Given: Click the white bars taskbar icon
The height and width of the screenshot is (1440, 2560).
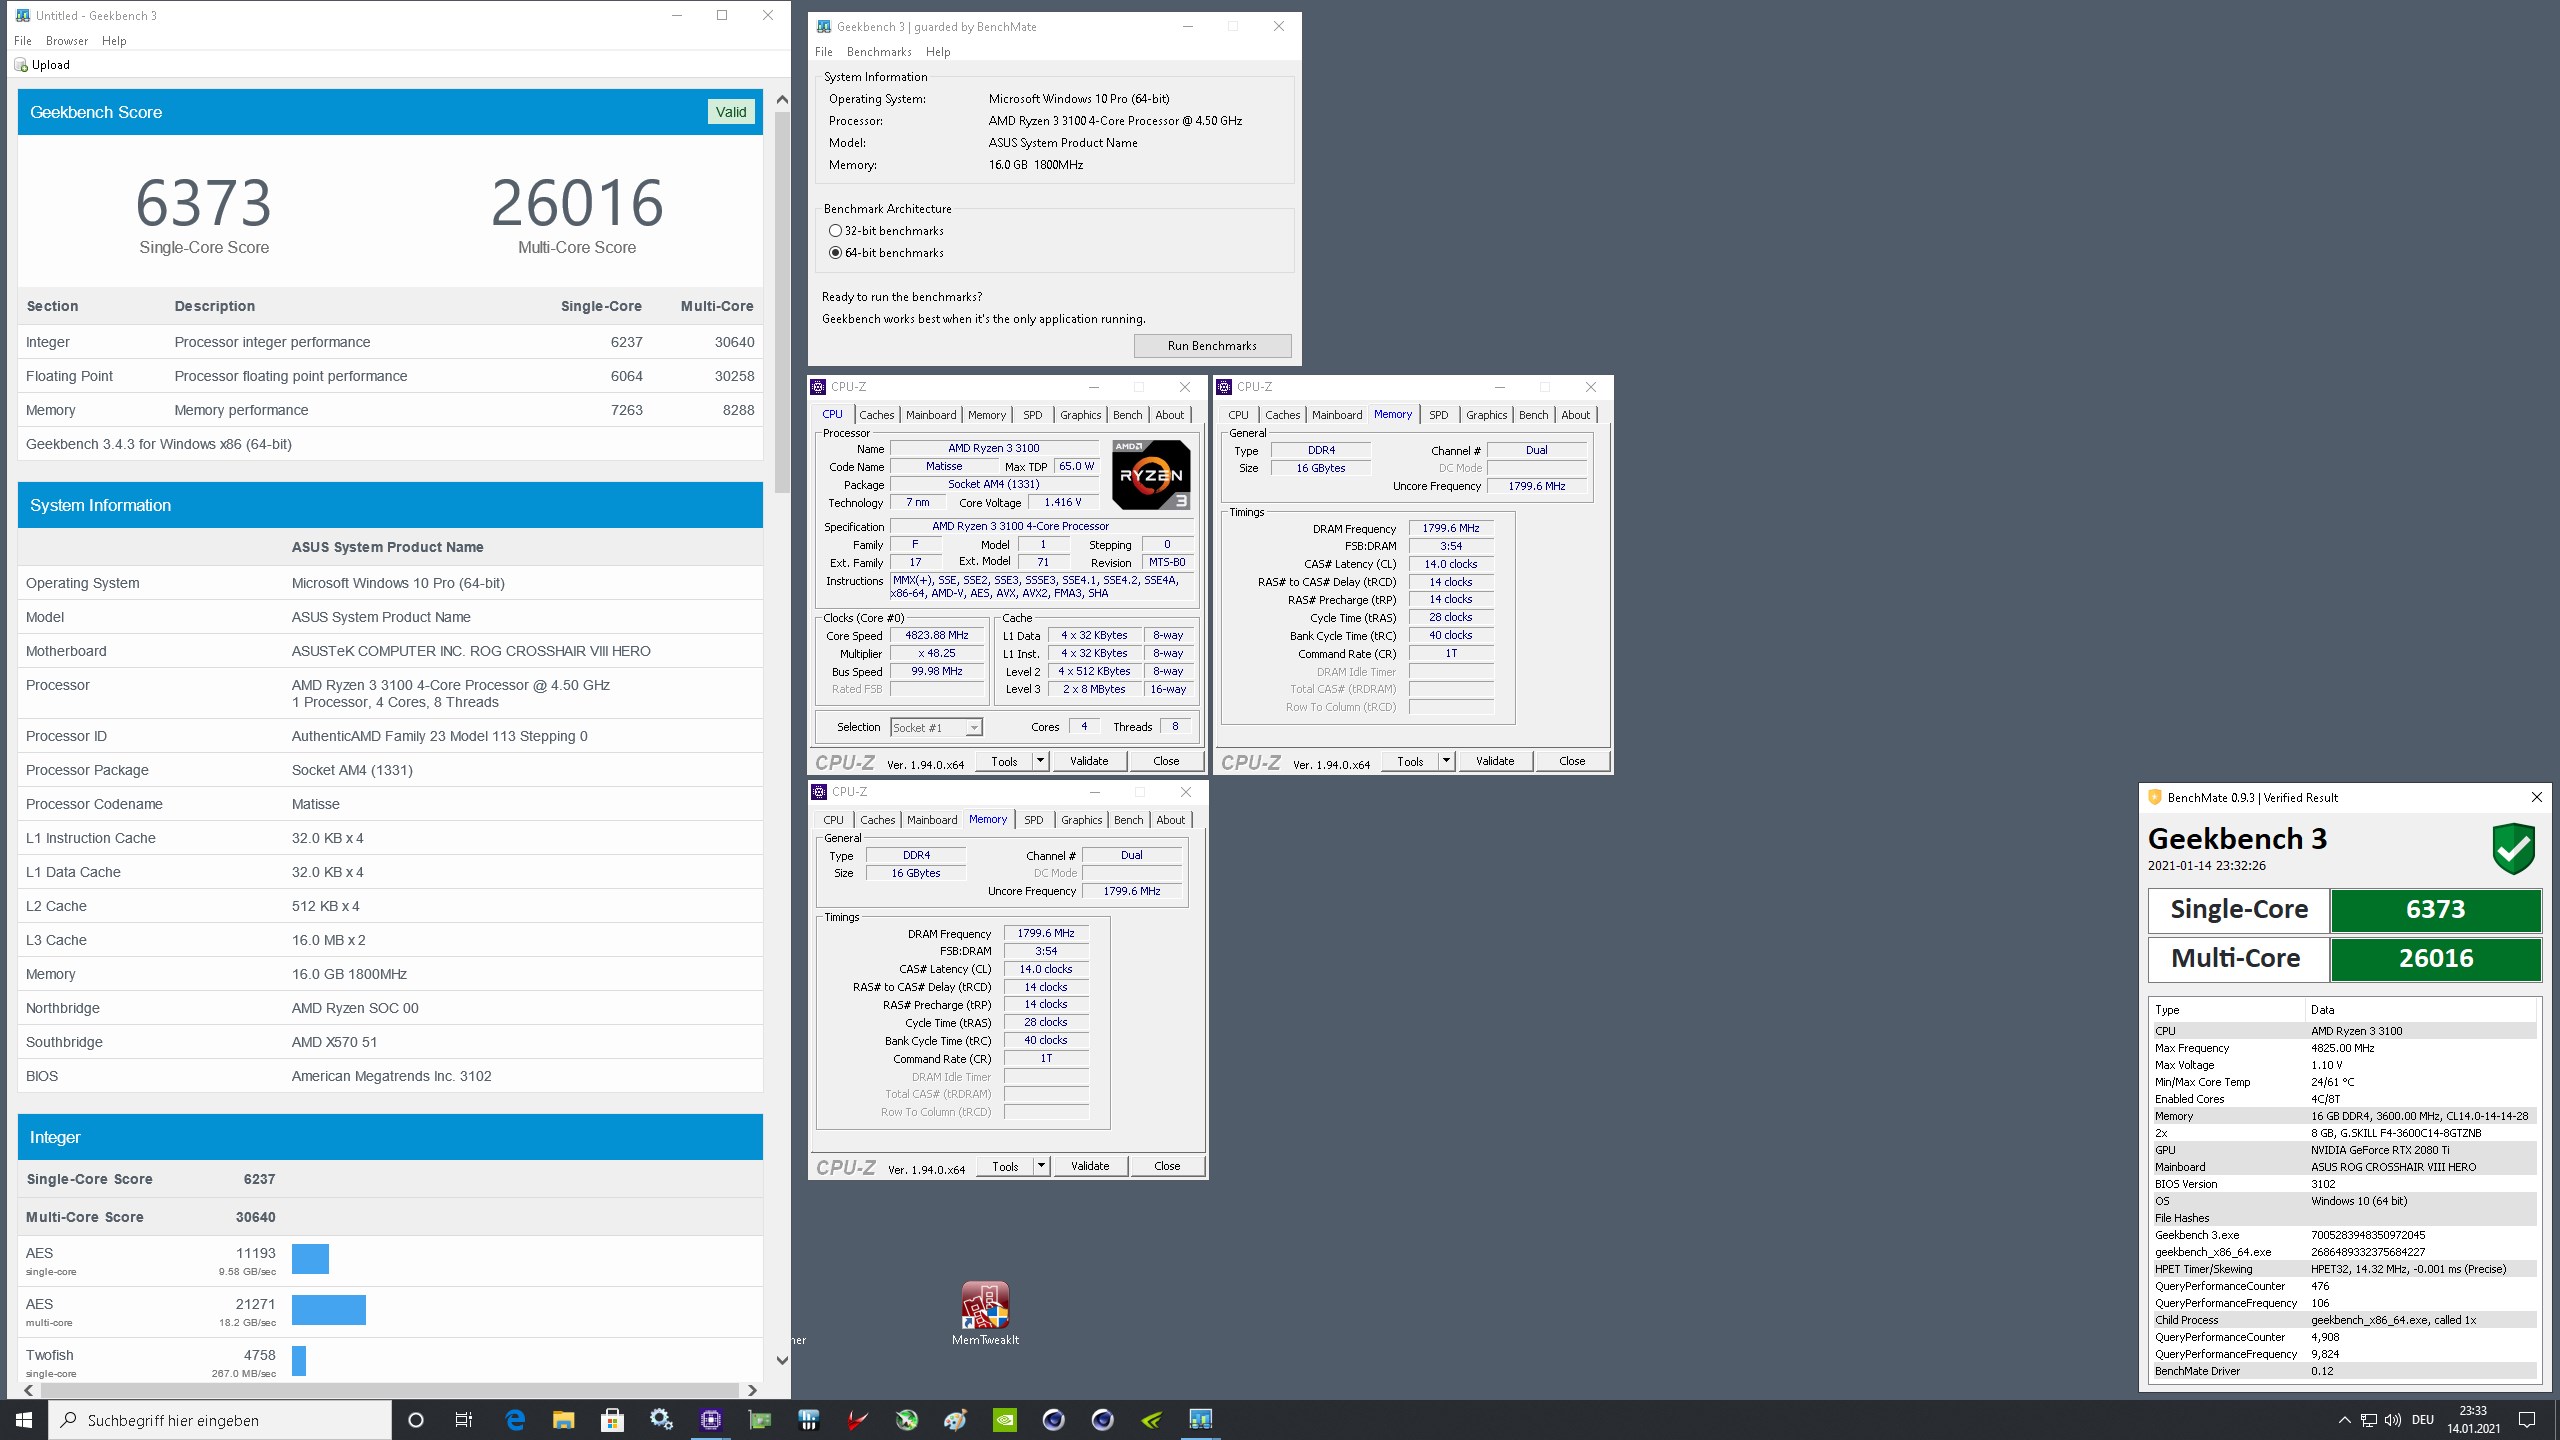Looking at the screenshot, I should pyautogui.click(x=808, y=1420).
